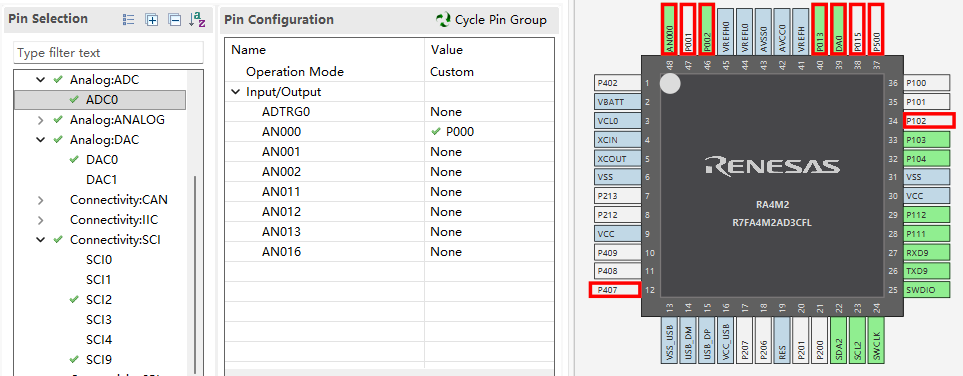
Task: Click the collapse all icon in Pin Selection
Action: click(x=175, y=20)
